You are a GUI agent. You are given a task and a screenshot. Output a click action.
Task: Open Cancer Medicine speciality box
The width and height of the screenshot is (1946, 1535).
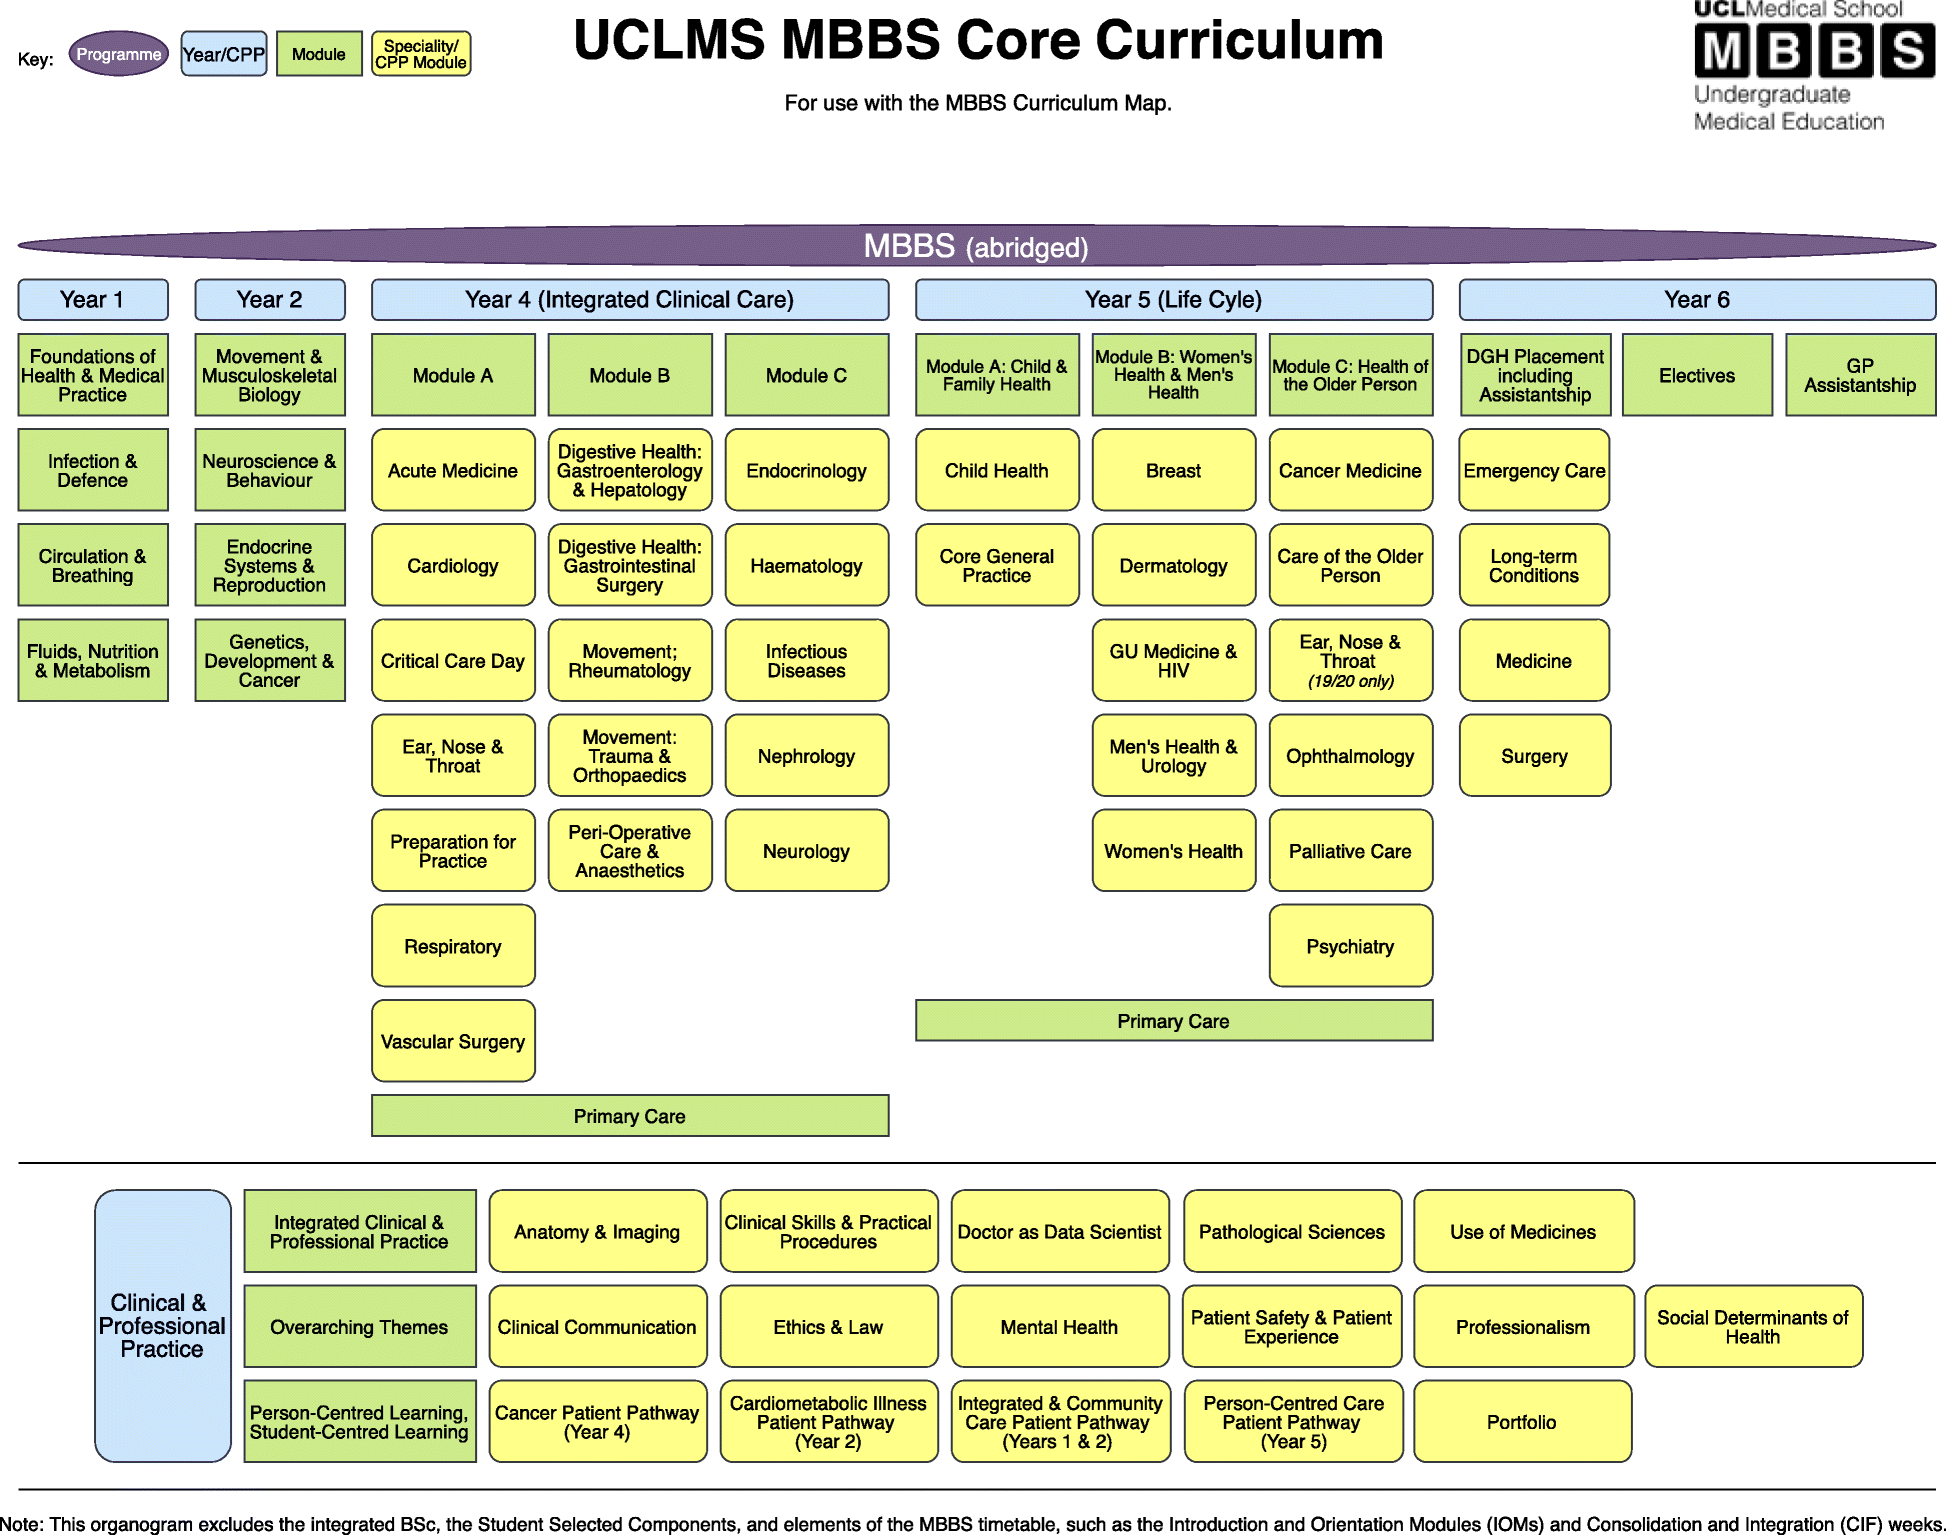point(1351,470)
